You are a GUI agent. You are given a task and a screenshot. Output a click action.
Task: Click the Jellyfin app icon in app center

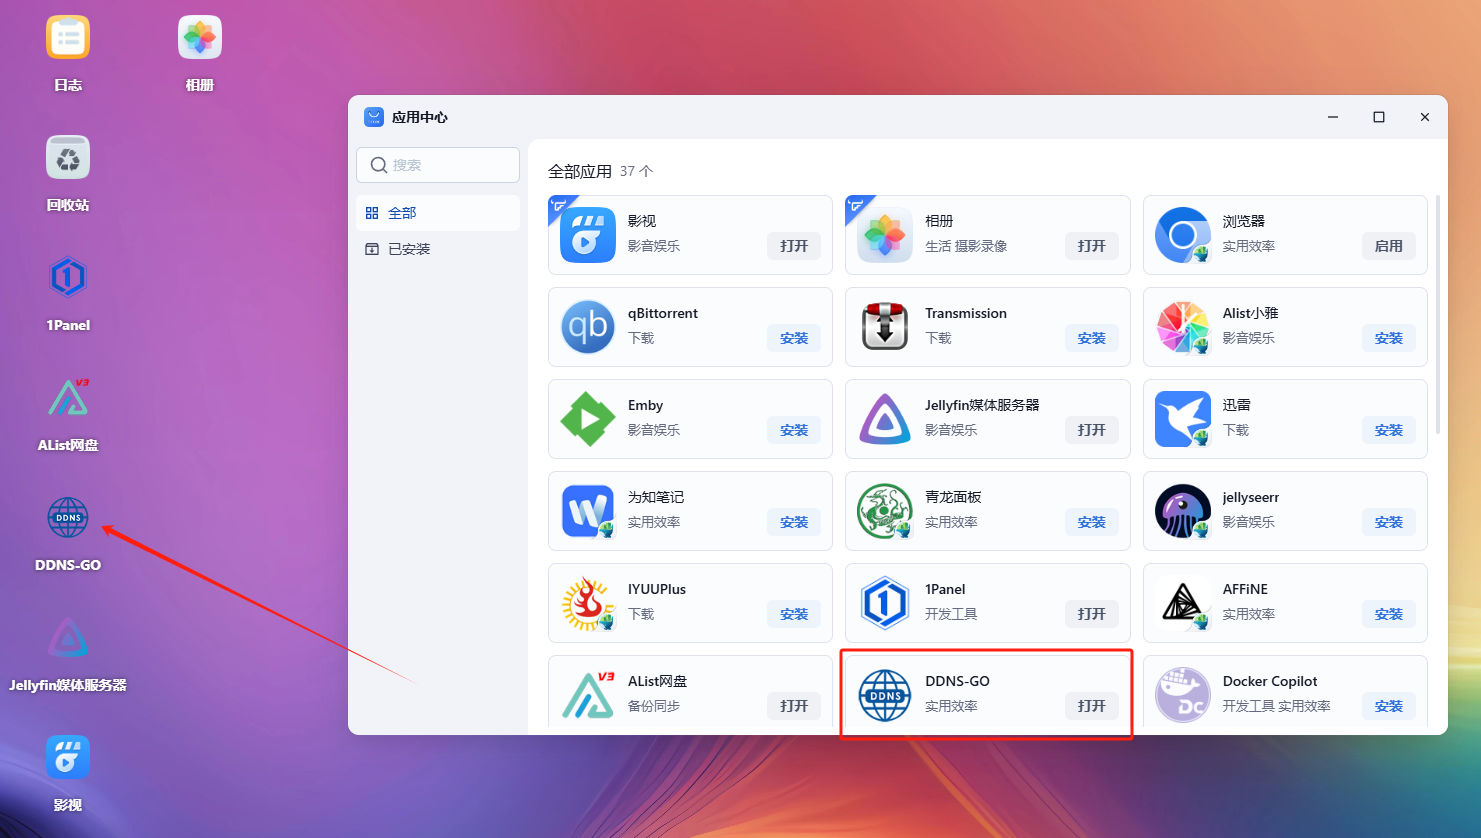click(x=885, y=419)
